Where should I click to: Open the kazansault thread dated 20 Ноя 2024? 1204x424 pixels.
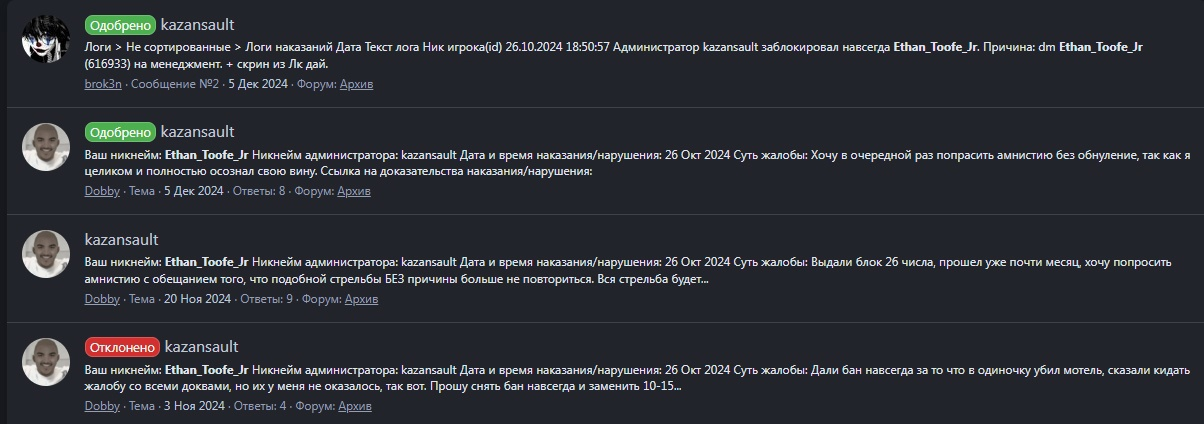click(121, 240)
